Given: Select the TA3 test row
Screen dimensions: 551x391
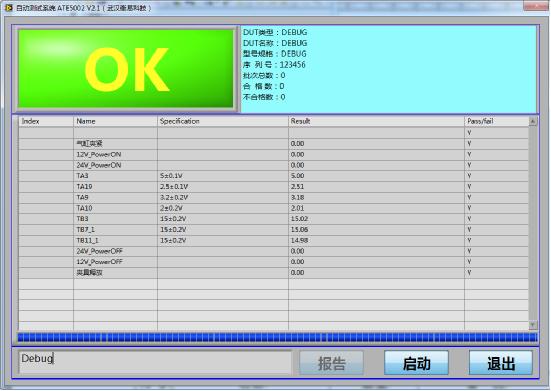Looking at the screenshot, I should (x=274, y=176).
